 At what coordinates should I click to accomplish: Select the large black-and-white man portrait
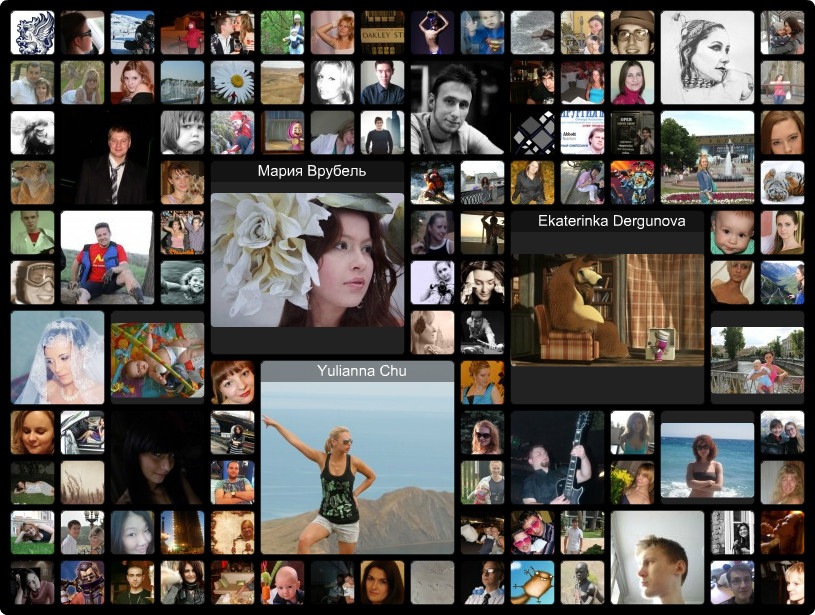[457, 108]
